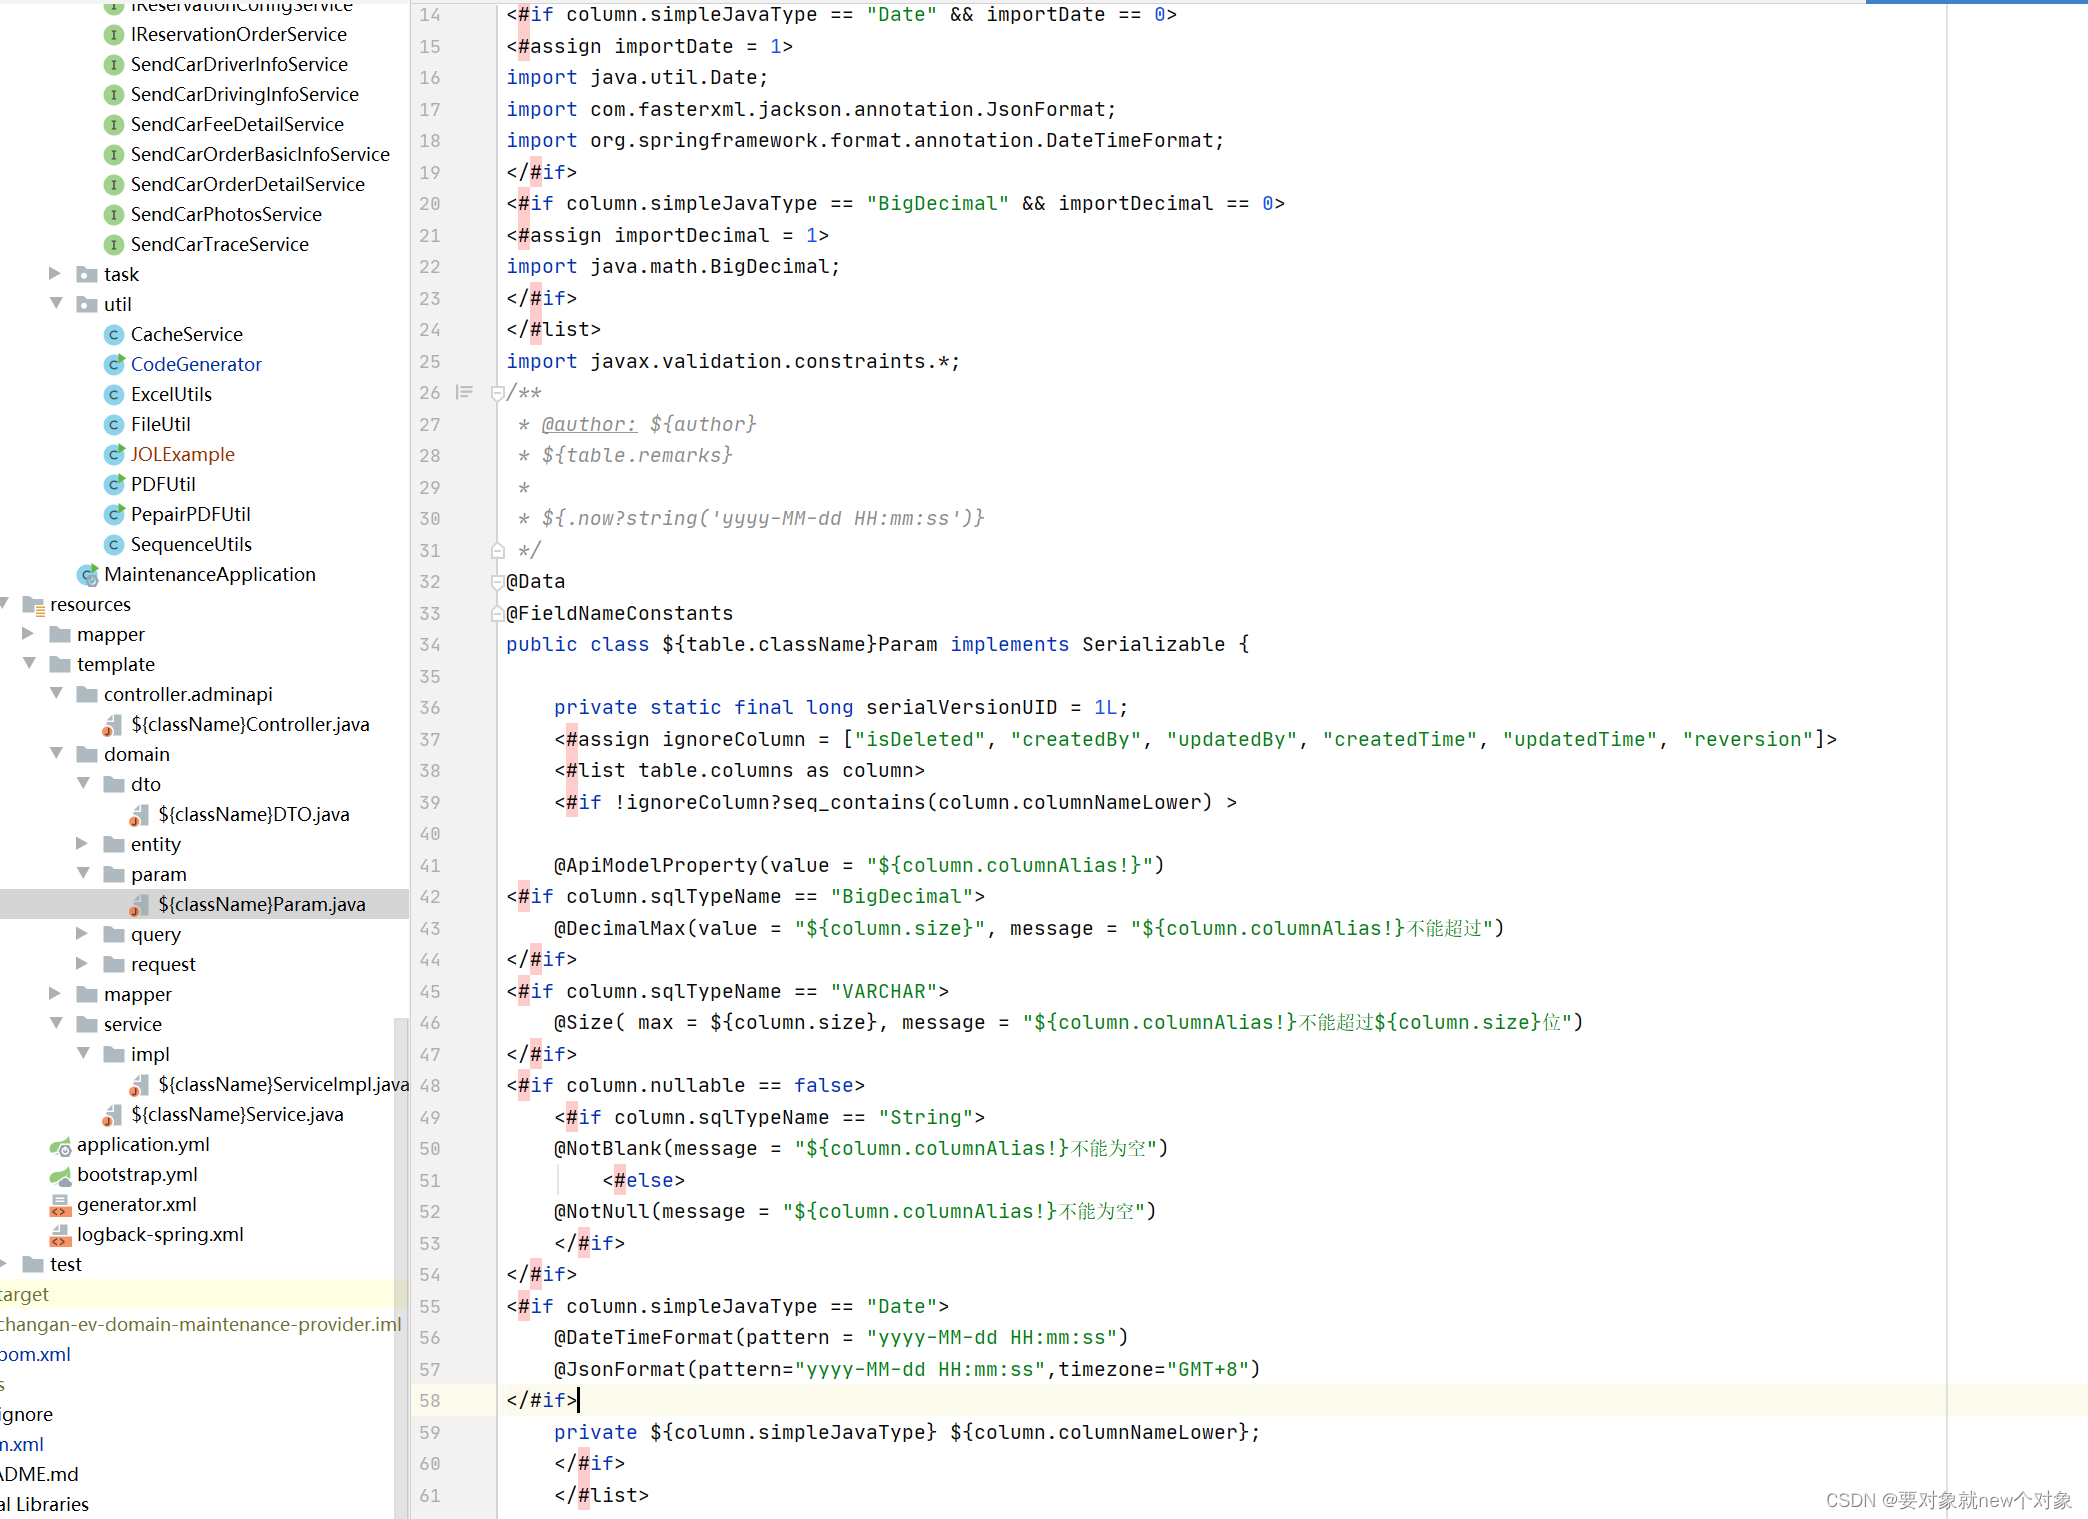Select ${className}DTO.java in project tree

click(253, 815)
